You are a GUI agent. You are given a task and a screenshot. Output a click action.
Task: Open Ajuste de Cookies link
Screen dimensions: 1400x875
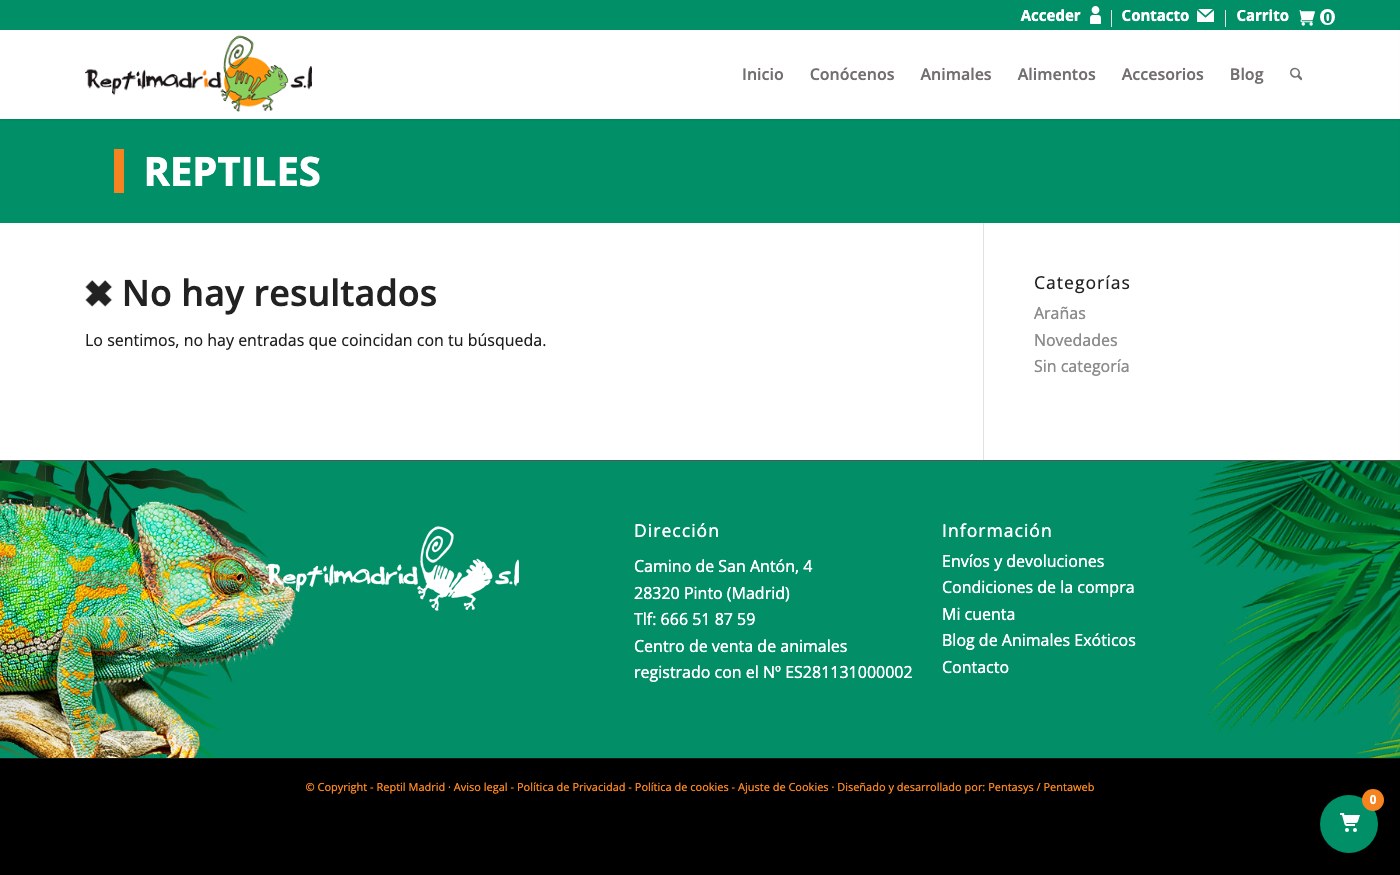[x=783, y=787]
